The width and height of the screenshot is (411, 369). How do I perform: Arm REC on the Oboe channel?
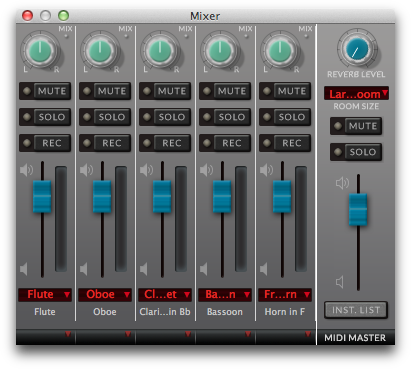[105, 143]
